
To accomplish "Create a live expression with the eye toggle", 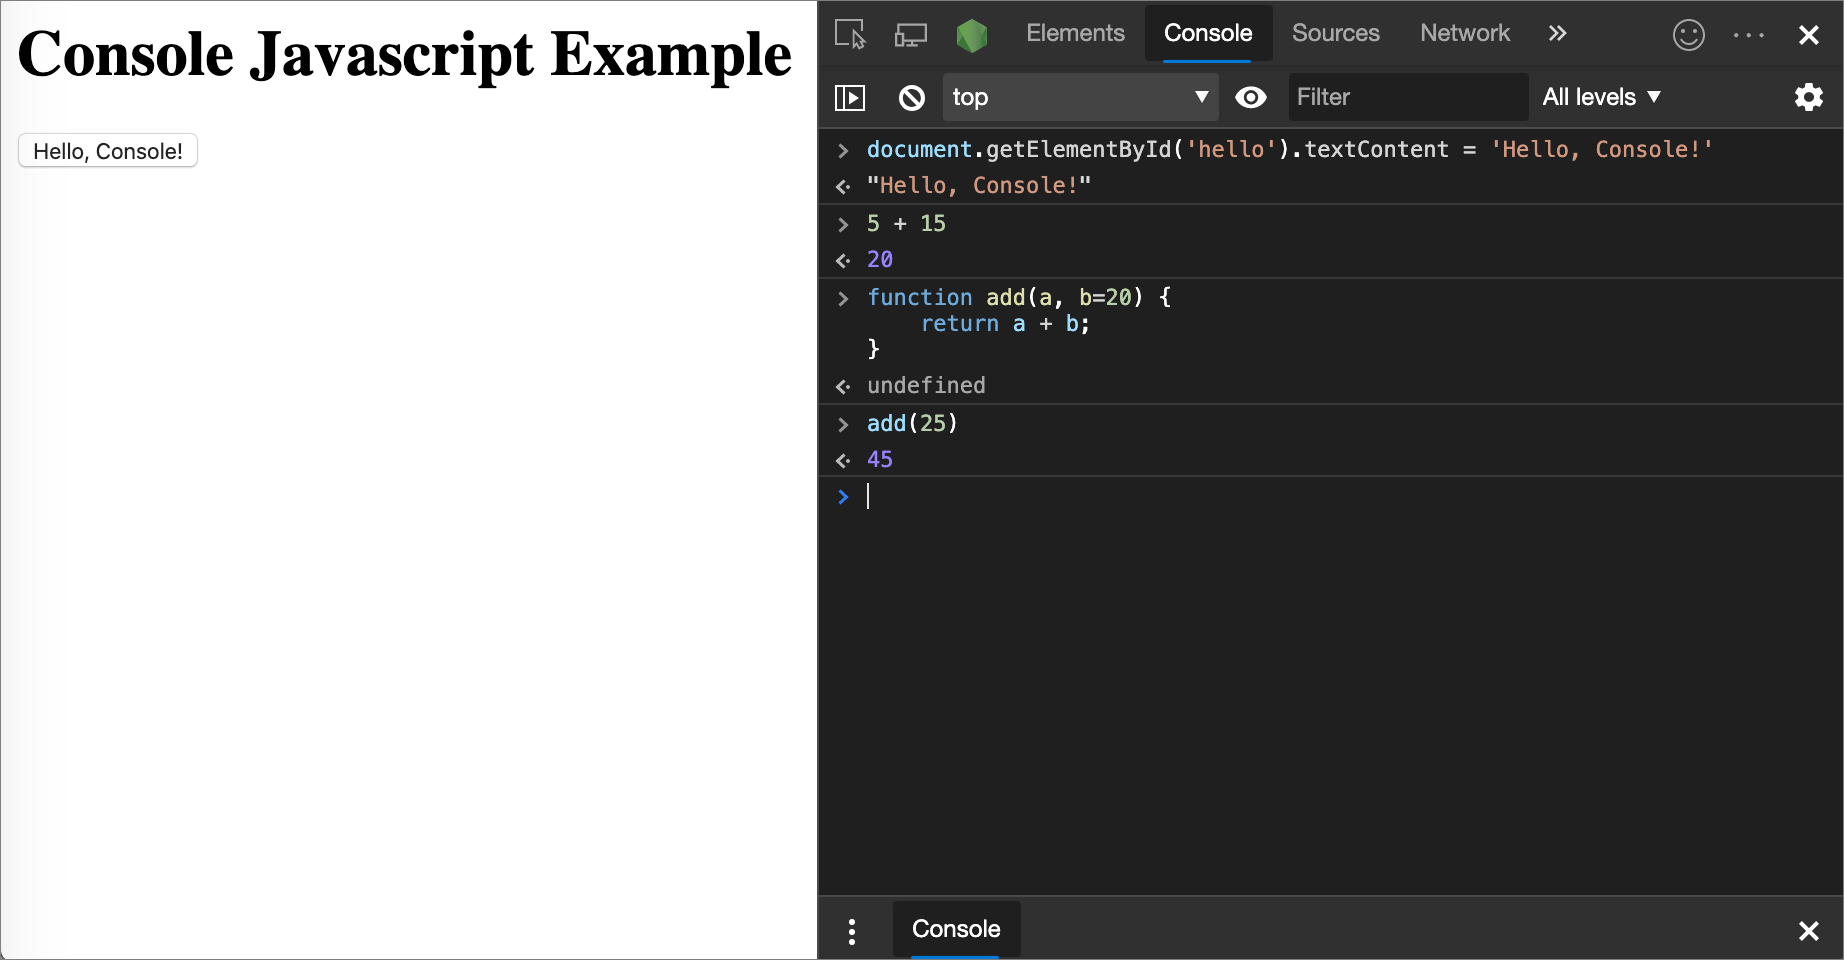I will [x=1250, y=97].
